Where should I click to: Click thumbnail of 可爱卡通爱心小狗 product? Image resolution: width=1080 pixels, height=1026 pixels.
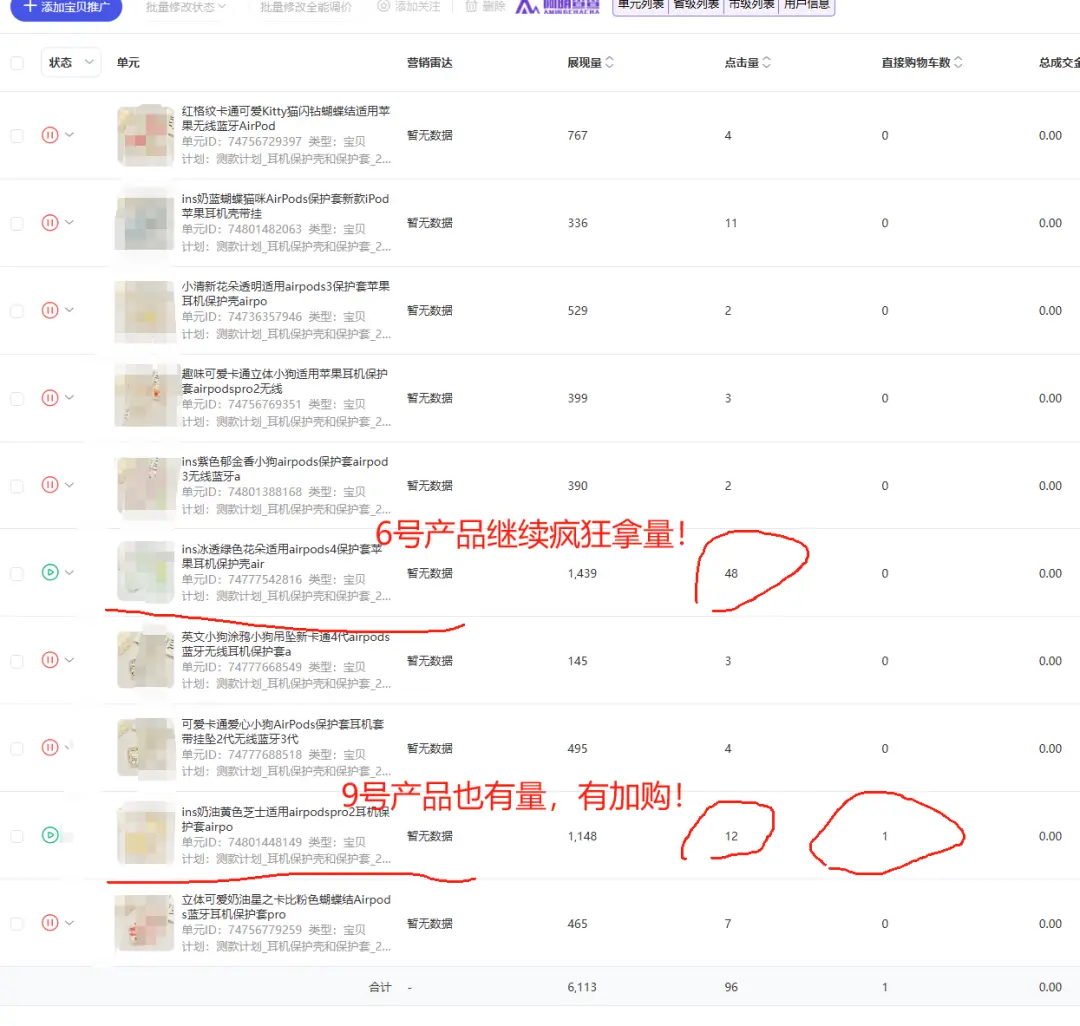tap(145, 748)
